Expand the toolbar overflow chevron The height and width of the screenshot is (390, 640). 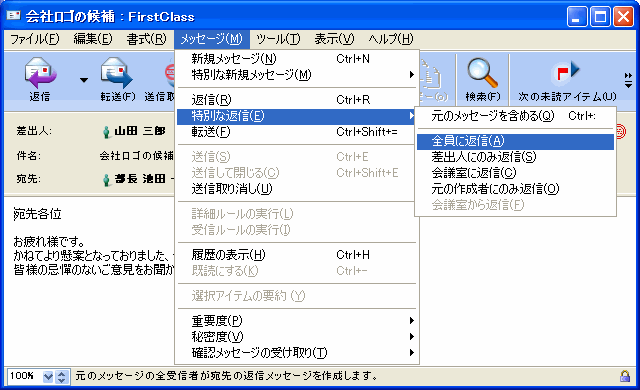click(x=628, y=80)
